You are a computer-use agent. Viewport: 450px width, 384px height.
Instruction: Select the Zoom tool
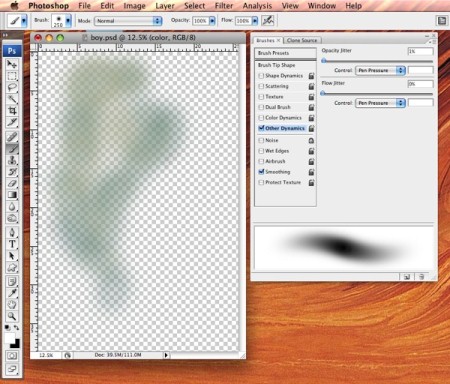(12, 316)
